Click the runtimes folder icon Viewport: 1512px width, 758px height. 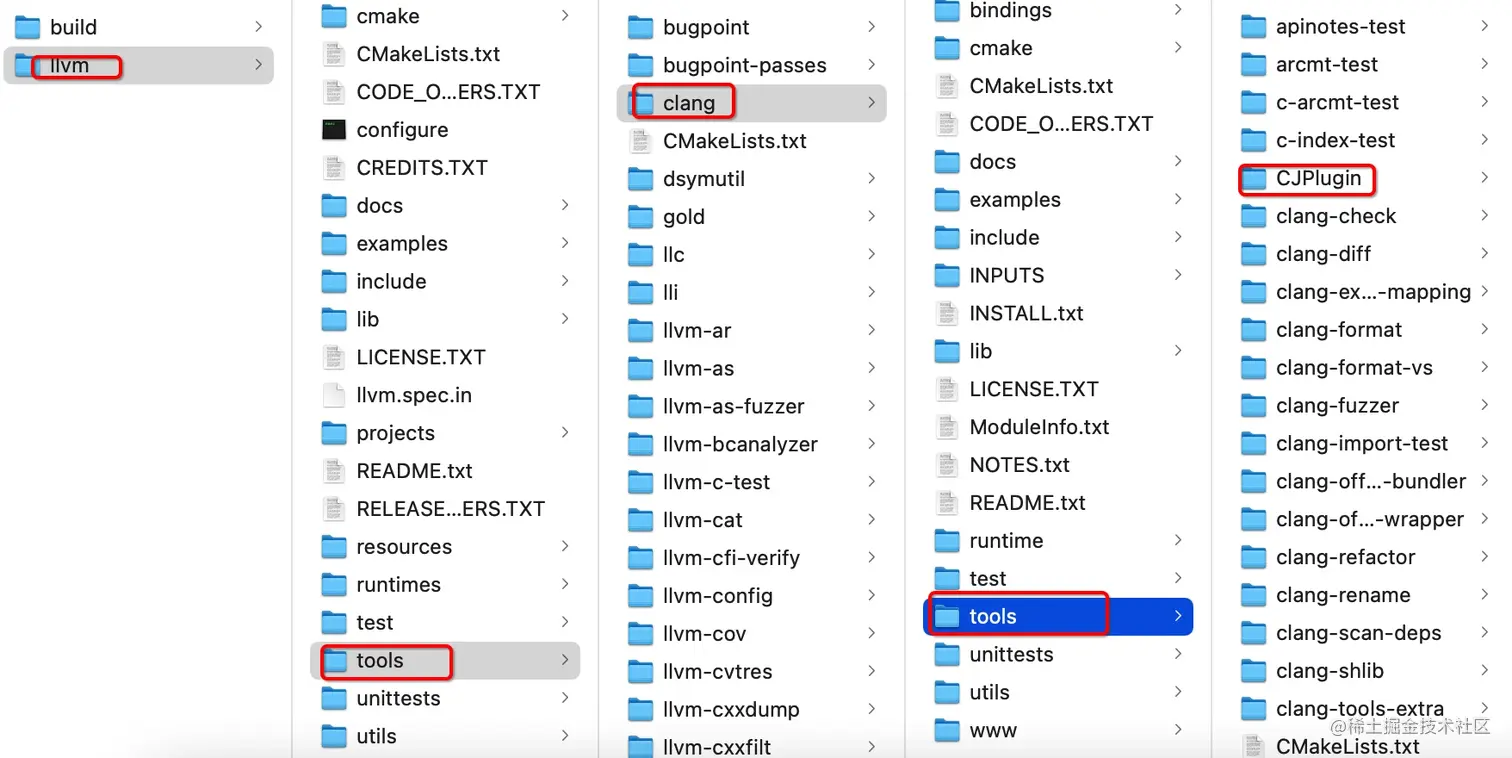(334, 585)
